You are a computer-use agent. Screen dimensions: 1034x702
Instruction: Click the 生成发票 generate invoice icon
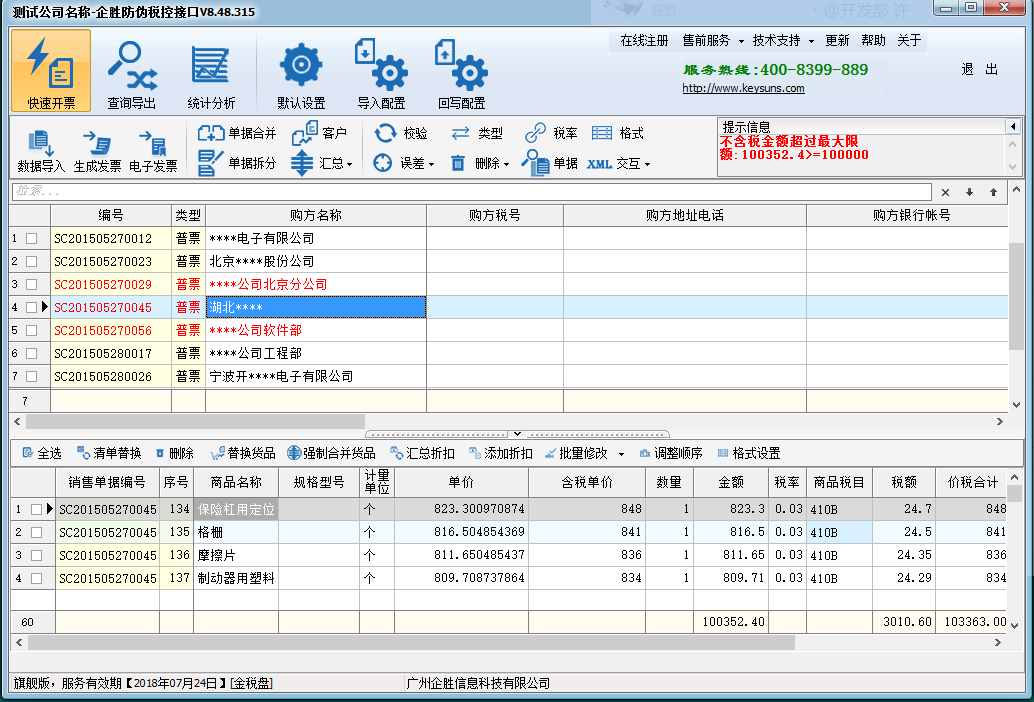97,151
